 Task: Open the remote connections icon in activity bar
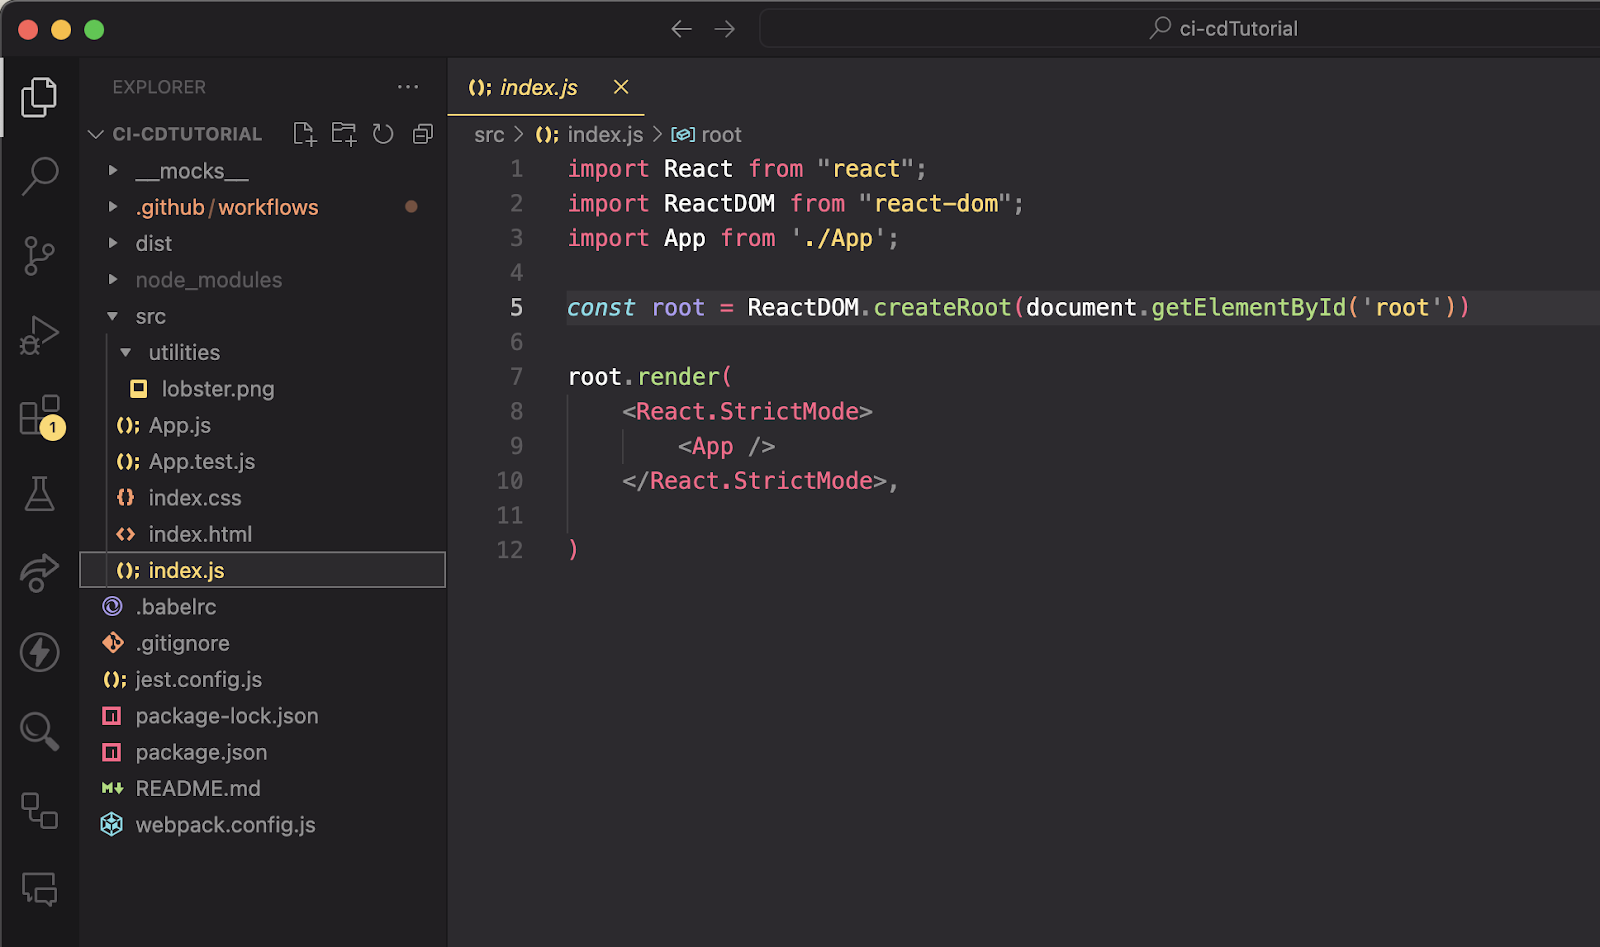(x=39, y=810)
